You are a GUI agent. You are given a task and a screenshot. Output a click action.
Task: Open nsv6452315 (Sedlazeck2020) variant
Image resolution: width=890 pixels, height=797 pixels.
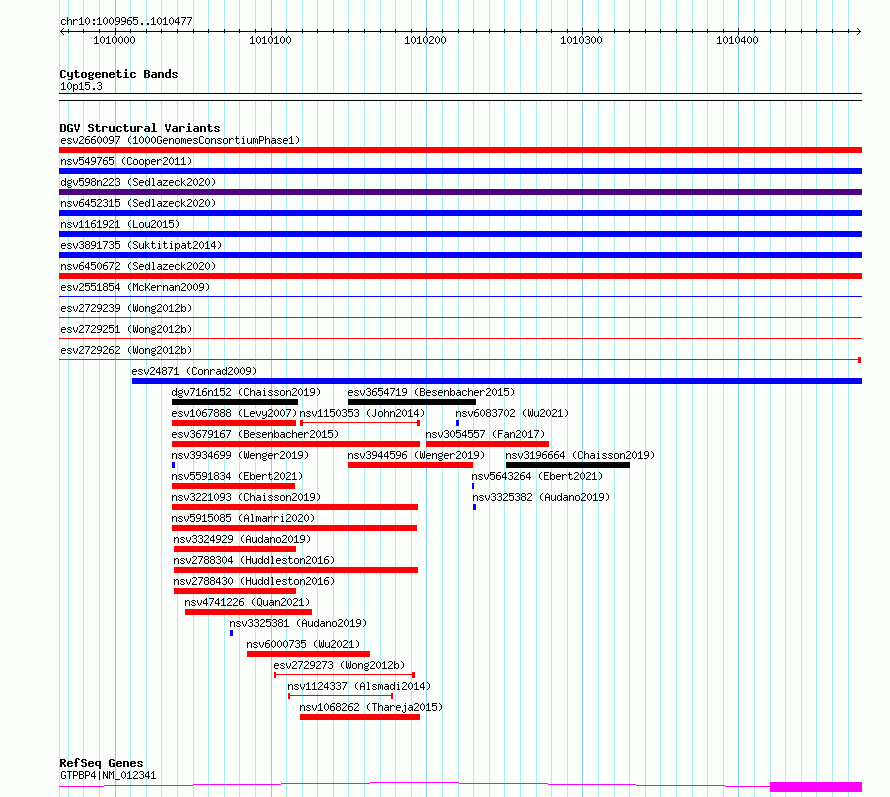pos(138,203)
